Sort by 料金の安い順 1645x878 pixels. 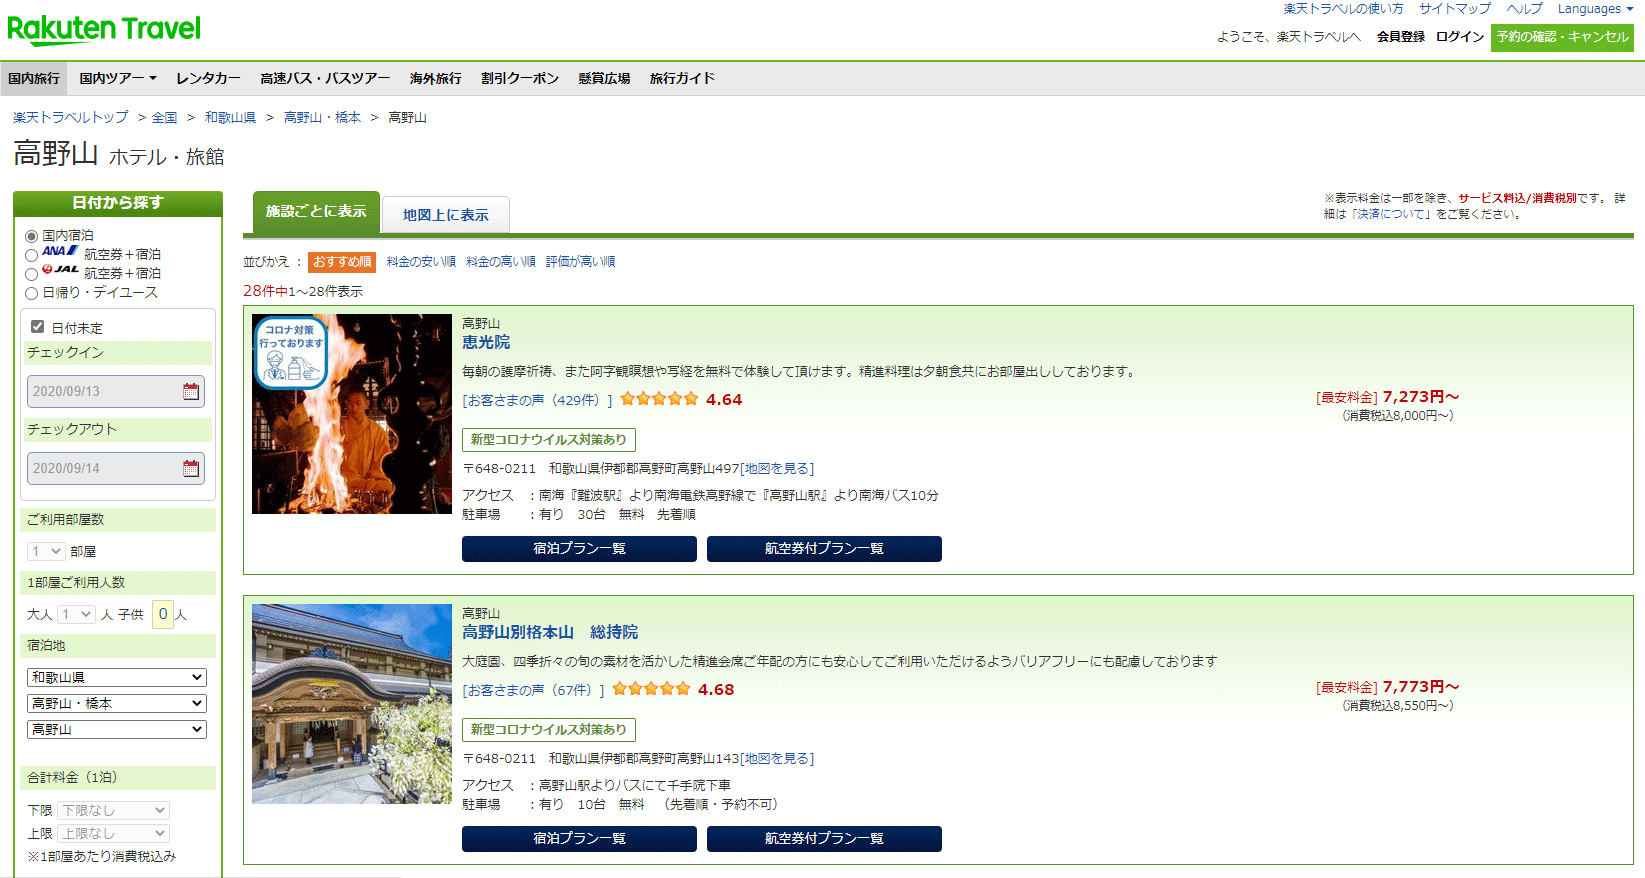coord(421,262)
